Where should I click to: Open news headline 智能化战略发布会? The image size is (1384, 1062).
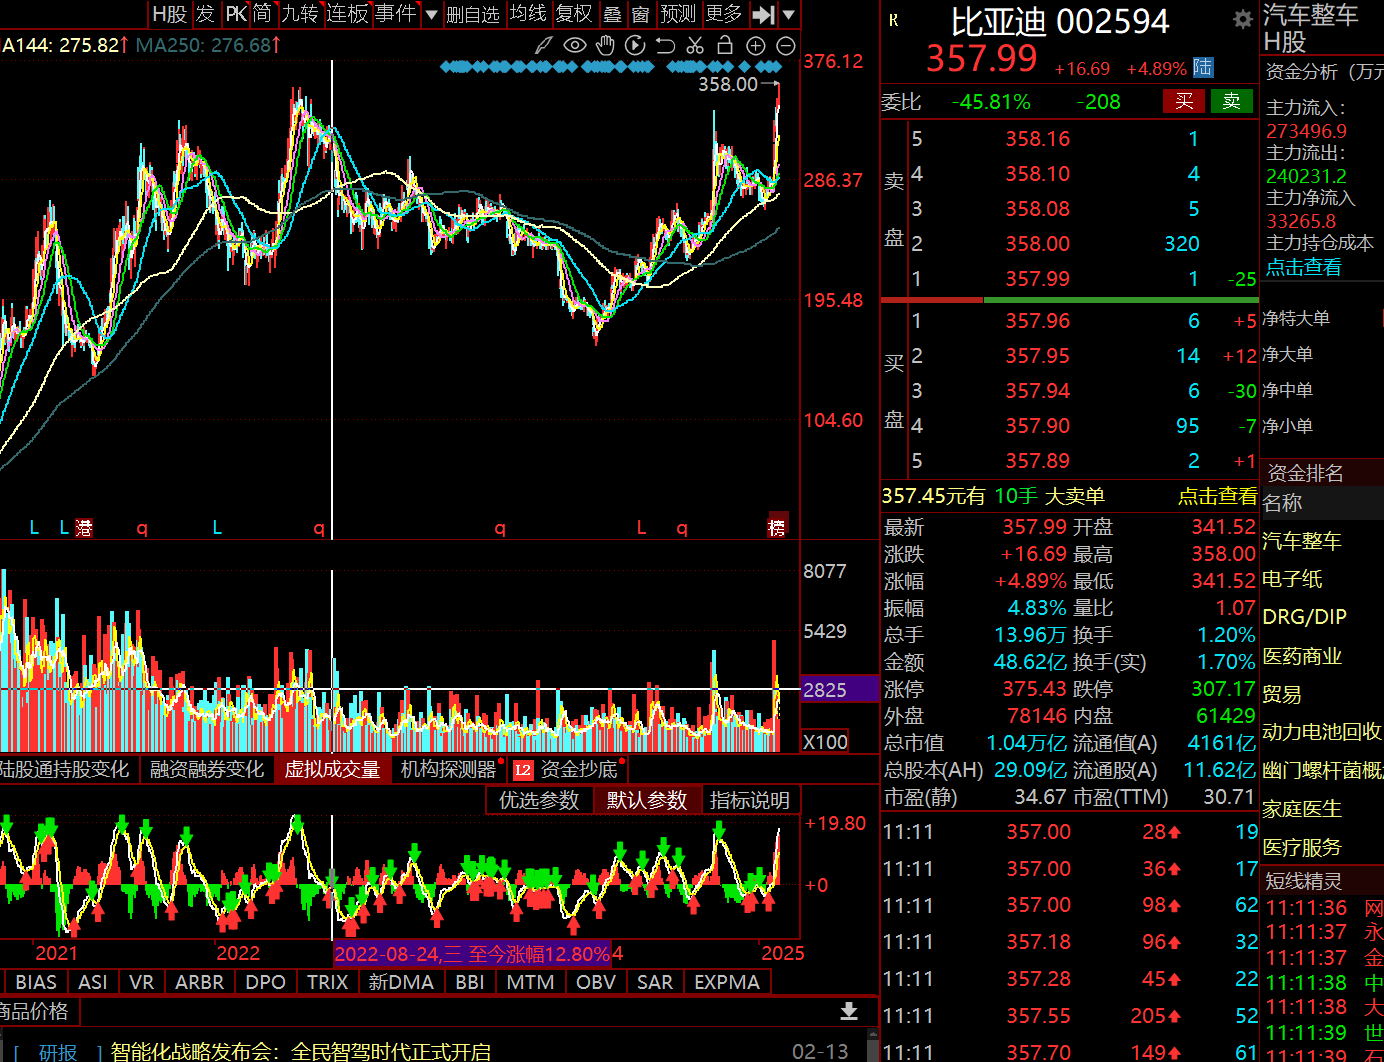(300, 1052)
